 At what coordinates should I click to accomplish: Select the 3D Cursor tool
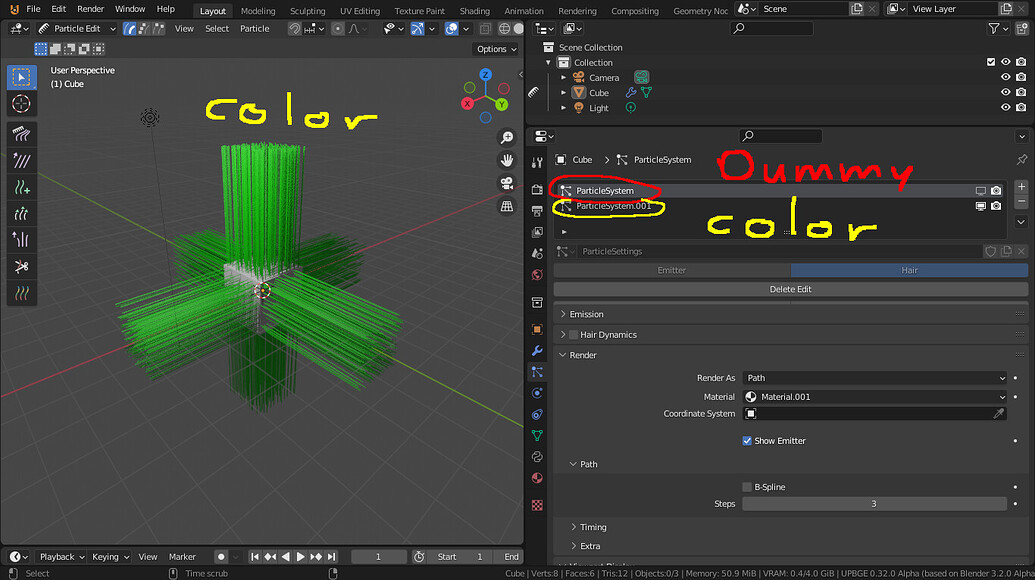(x=21, y=103)
